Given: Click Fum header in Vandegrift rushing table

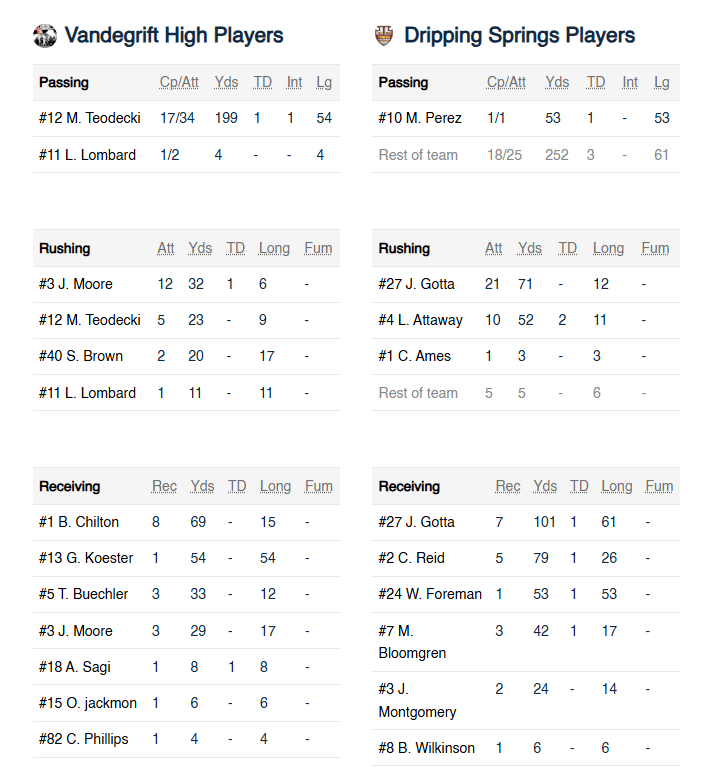Looking at the screenshot, I should (x=318, y=248).
